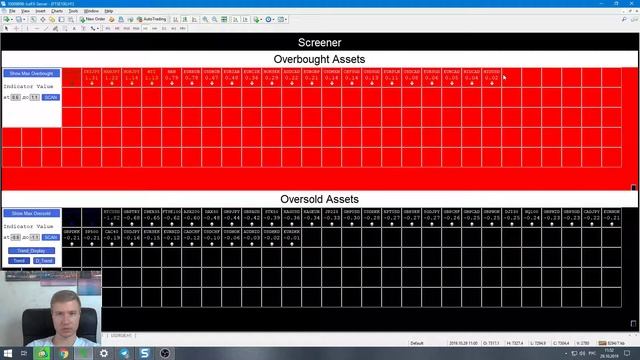Select the Equidistant Channel tool

[56, 29]
